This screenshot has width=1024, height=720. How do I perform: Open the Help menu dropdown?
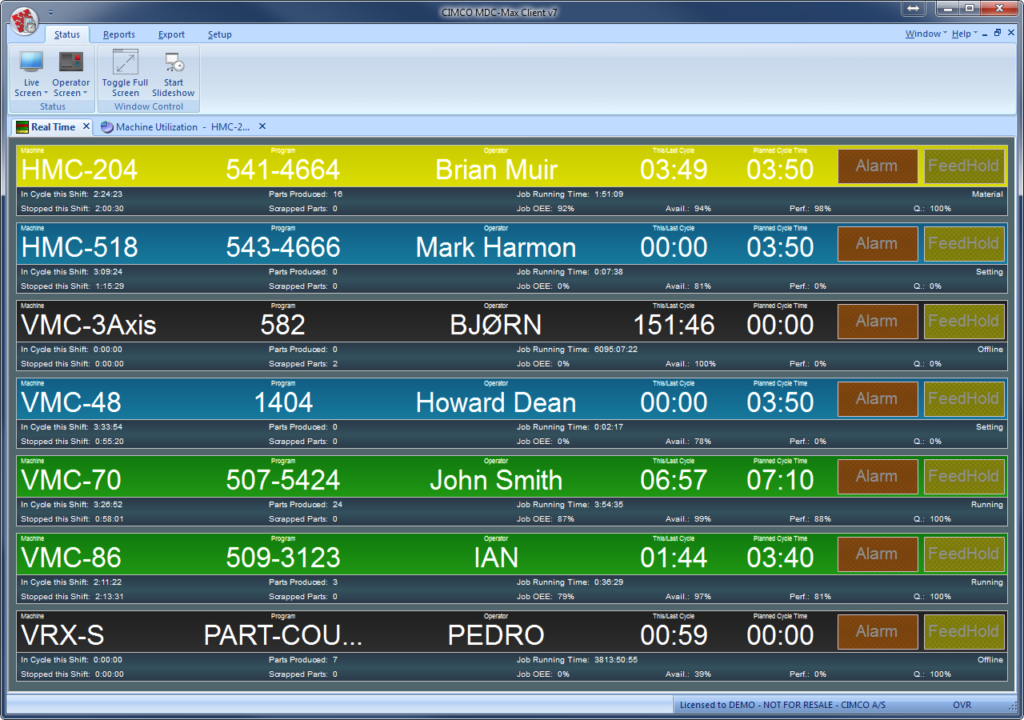(x=964, y=34)
